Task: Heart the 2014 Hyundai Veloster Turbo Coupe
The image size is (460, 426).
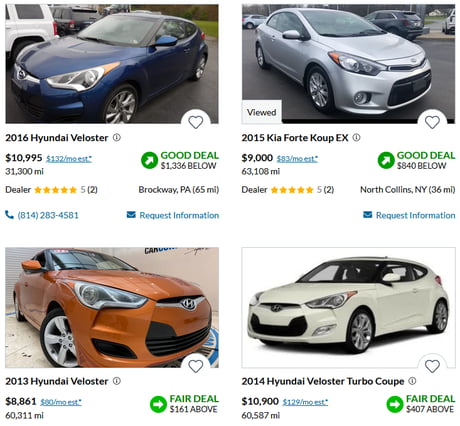Action: point(432,366)
